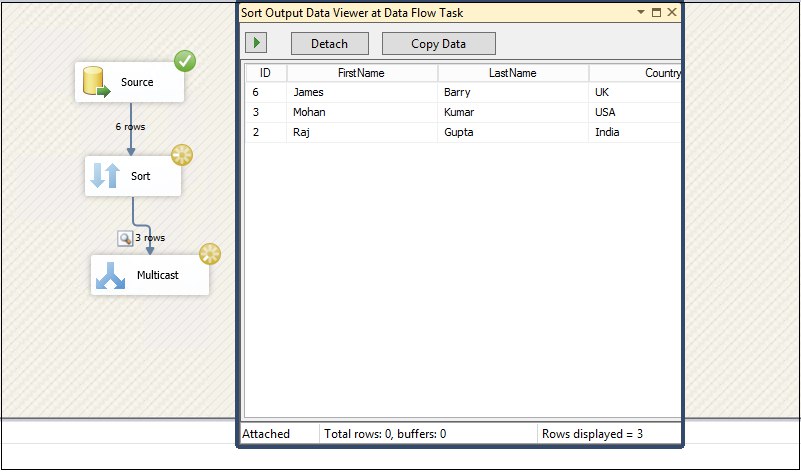Click the LastName column header
Viewport: 801px width, 472px height.
(513, 73)
